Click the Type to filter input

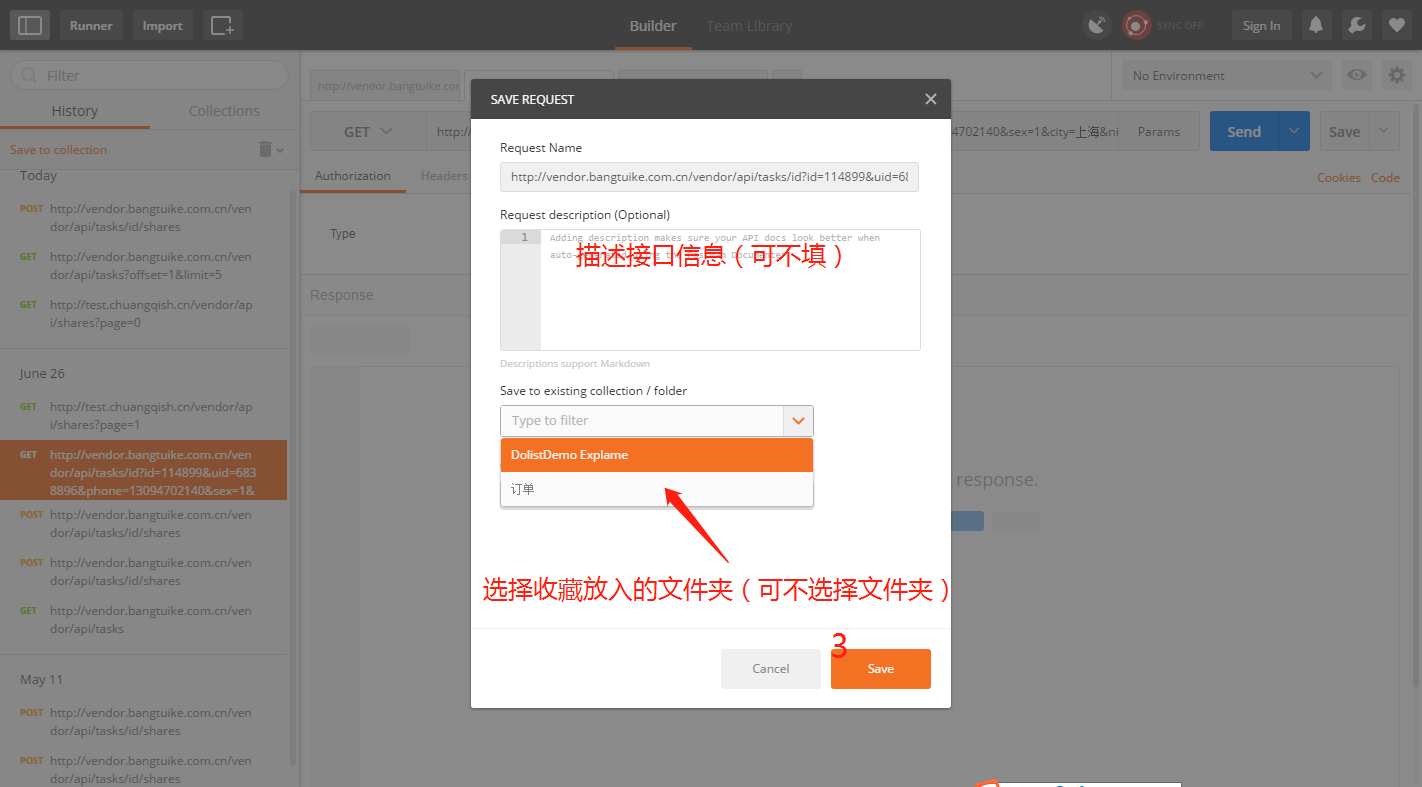pyautogui.click(x=642, y=421)
